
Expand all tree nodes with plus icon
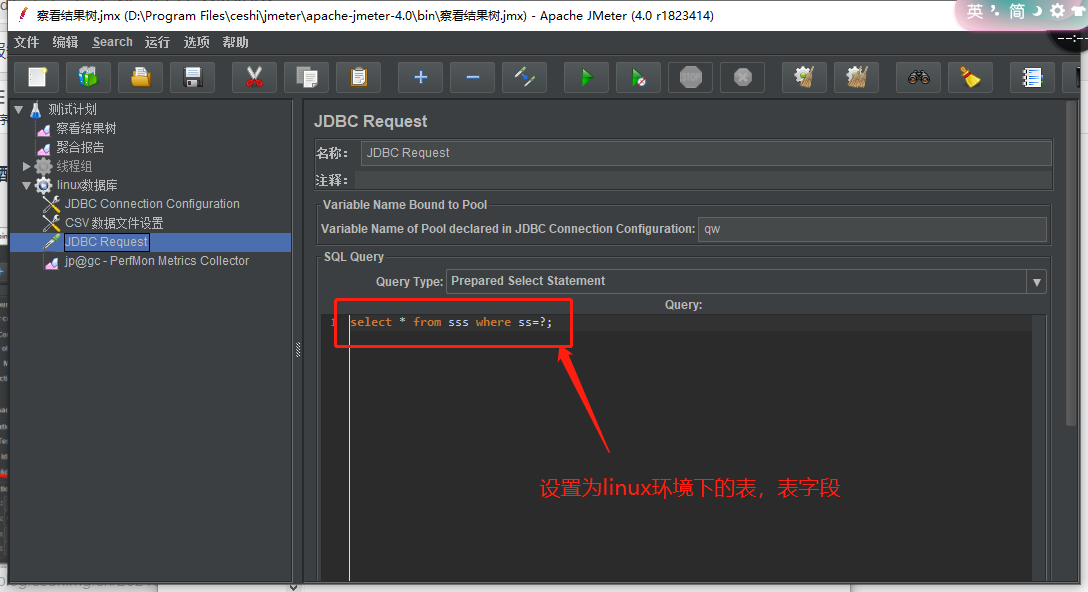[420, 77]
